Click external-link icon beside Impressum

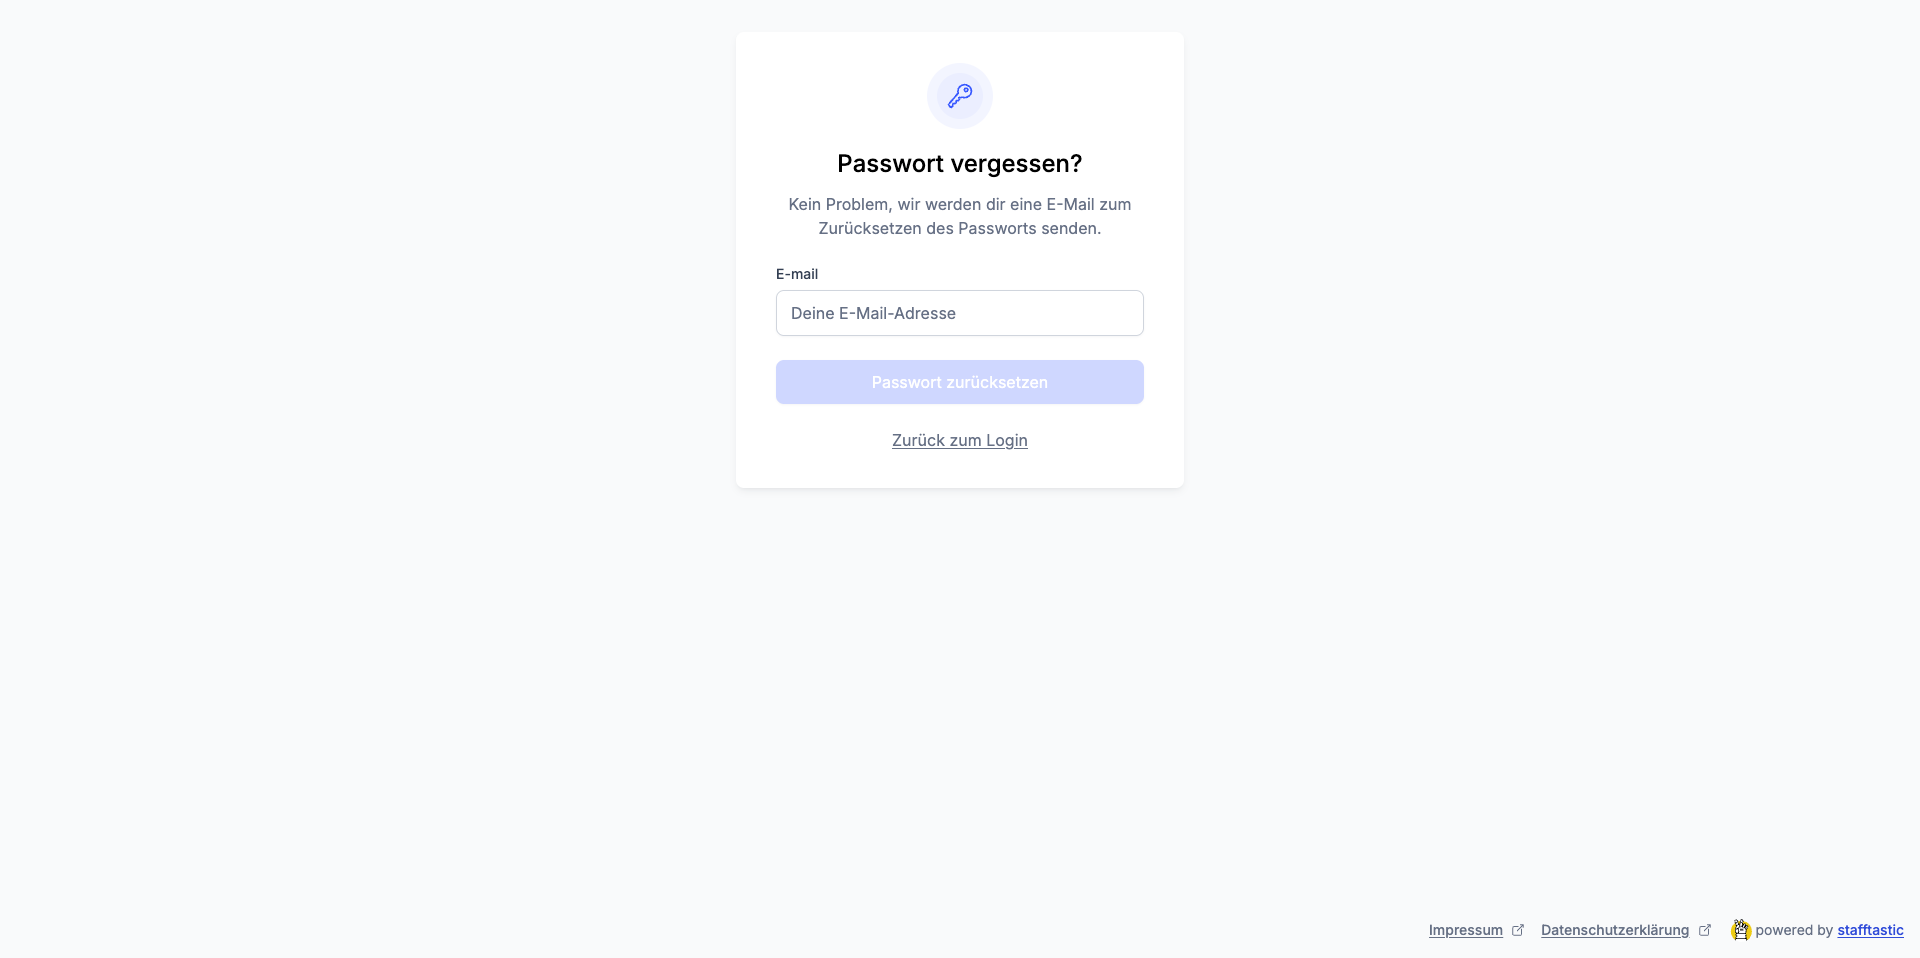(1518, 930)
